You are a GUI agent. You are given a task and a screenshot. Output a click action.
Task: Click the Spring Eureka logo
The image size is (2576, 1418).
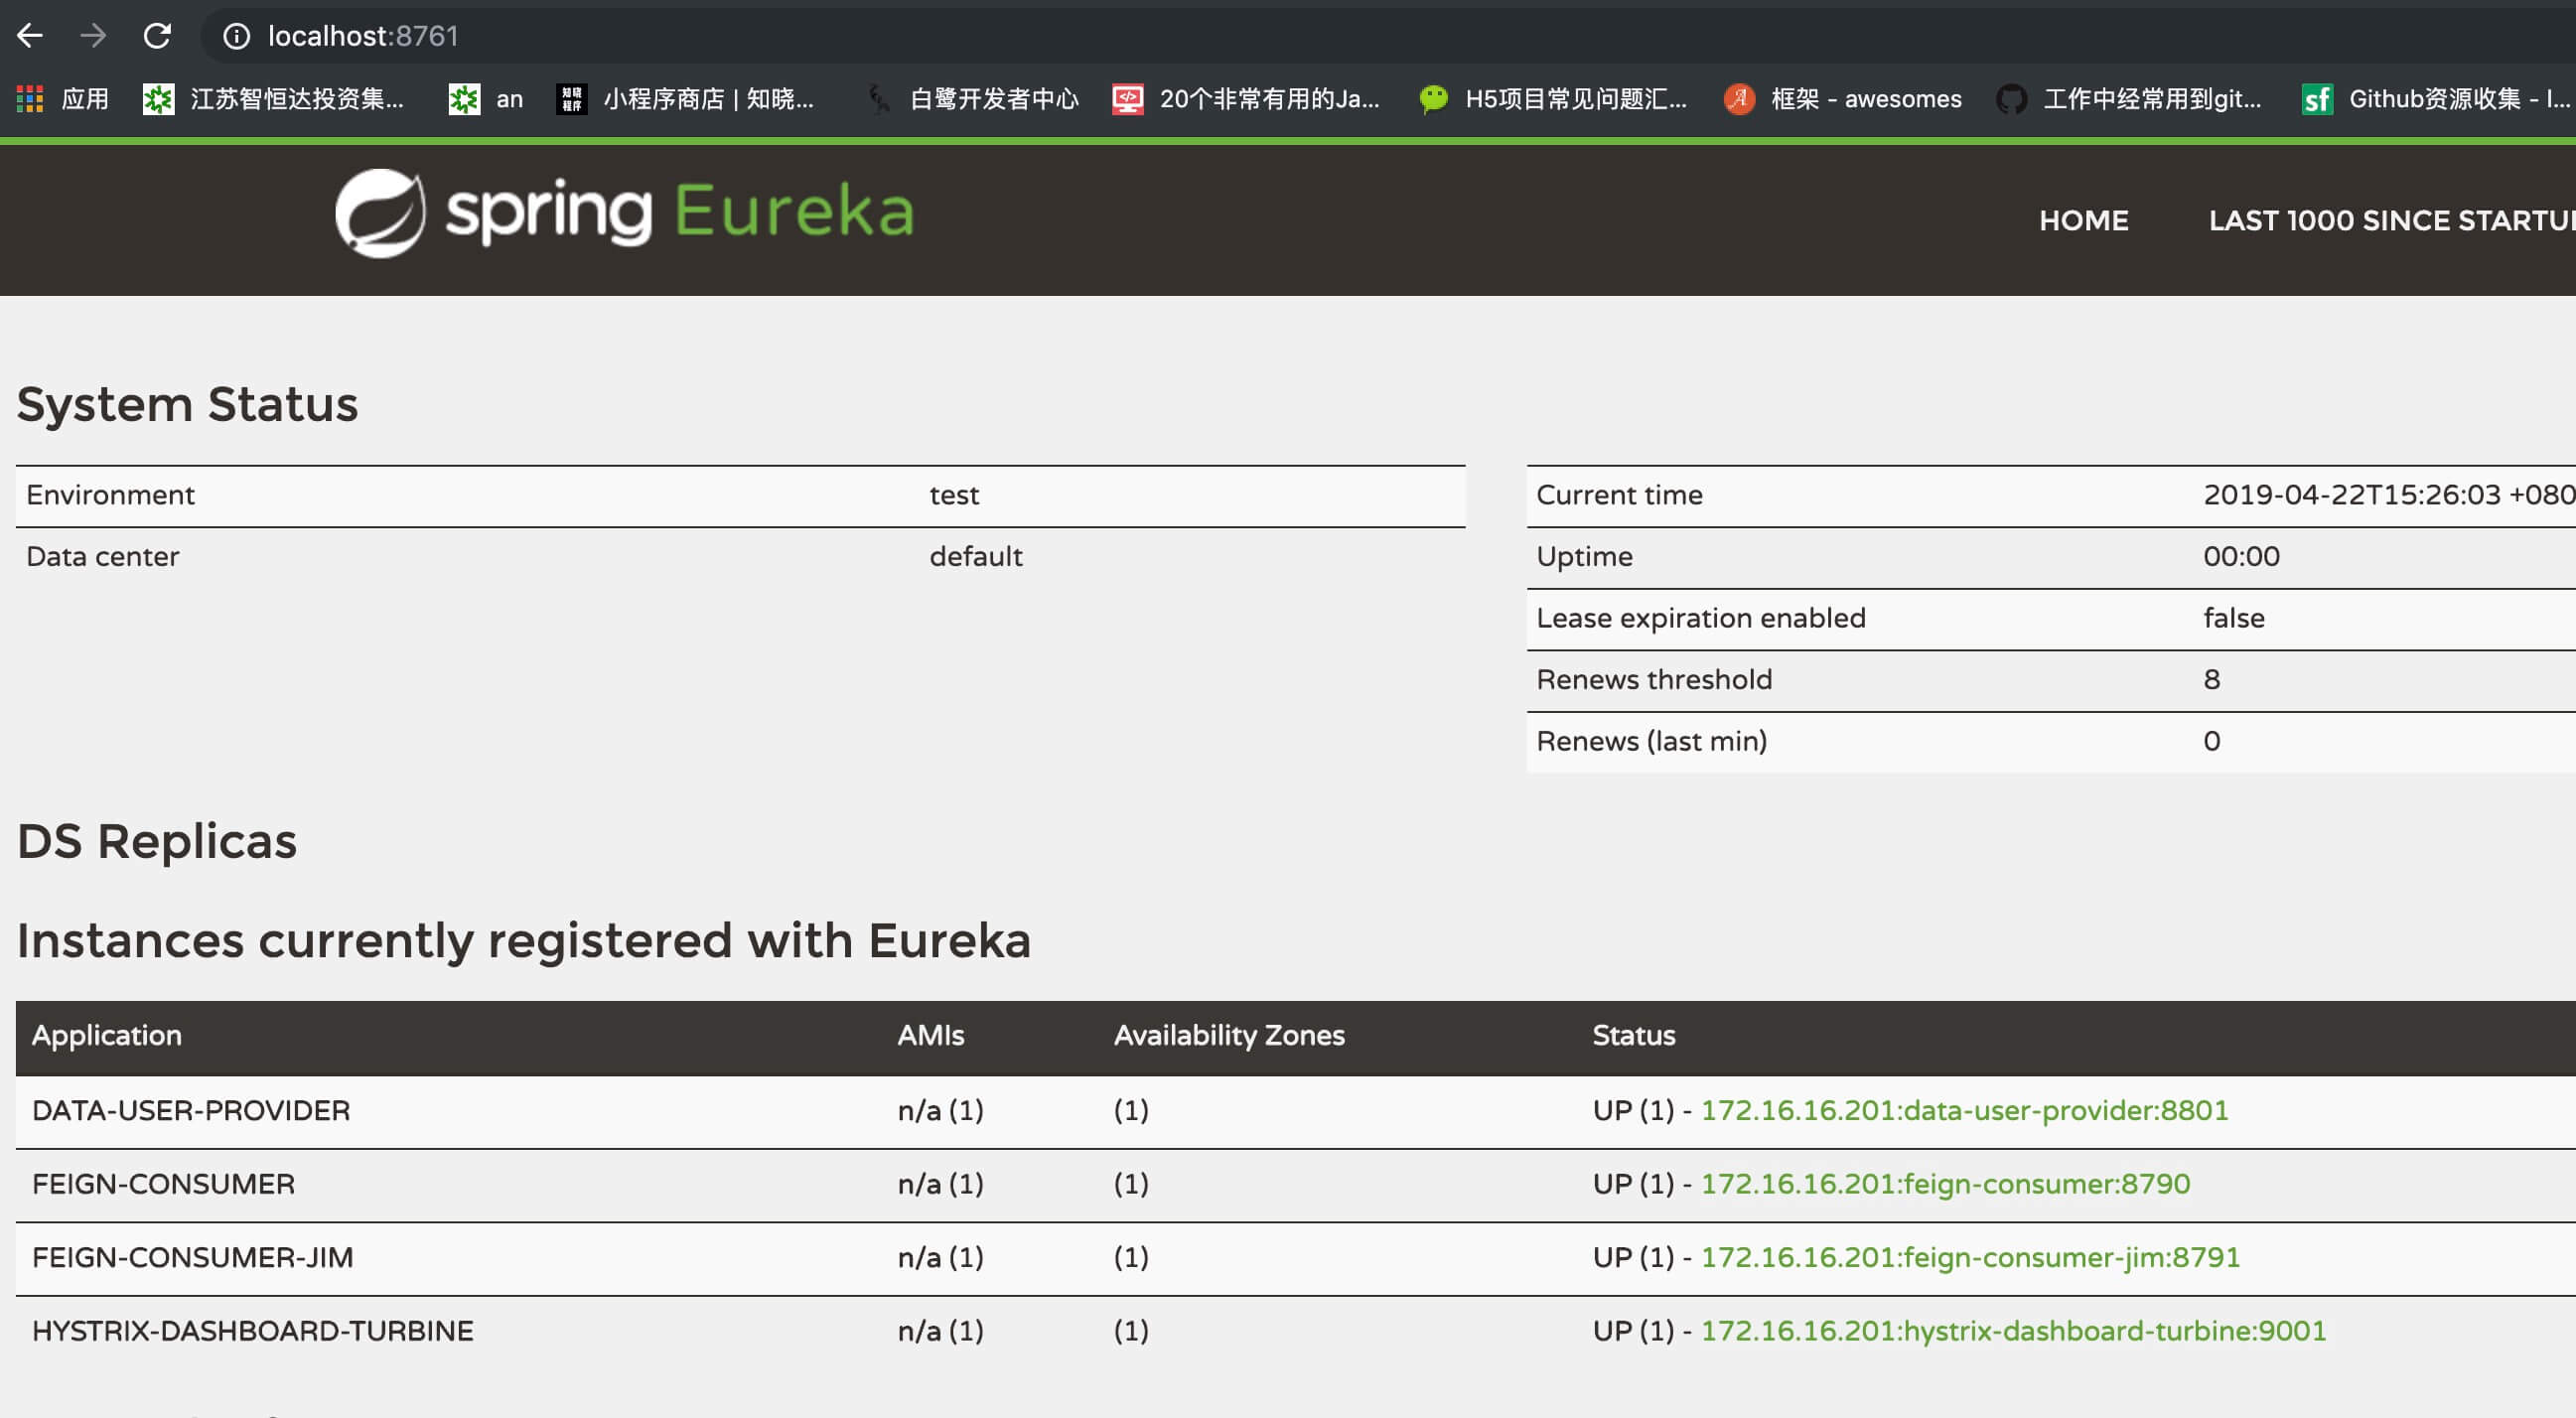pyautogui.click(x=624, y=212)
